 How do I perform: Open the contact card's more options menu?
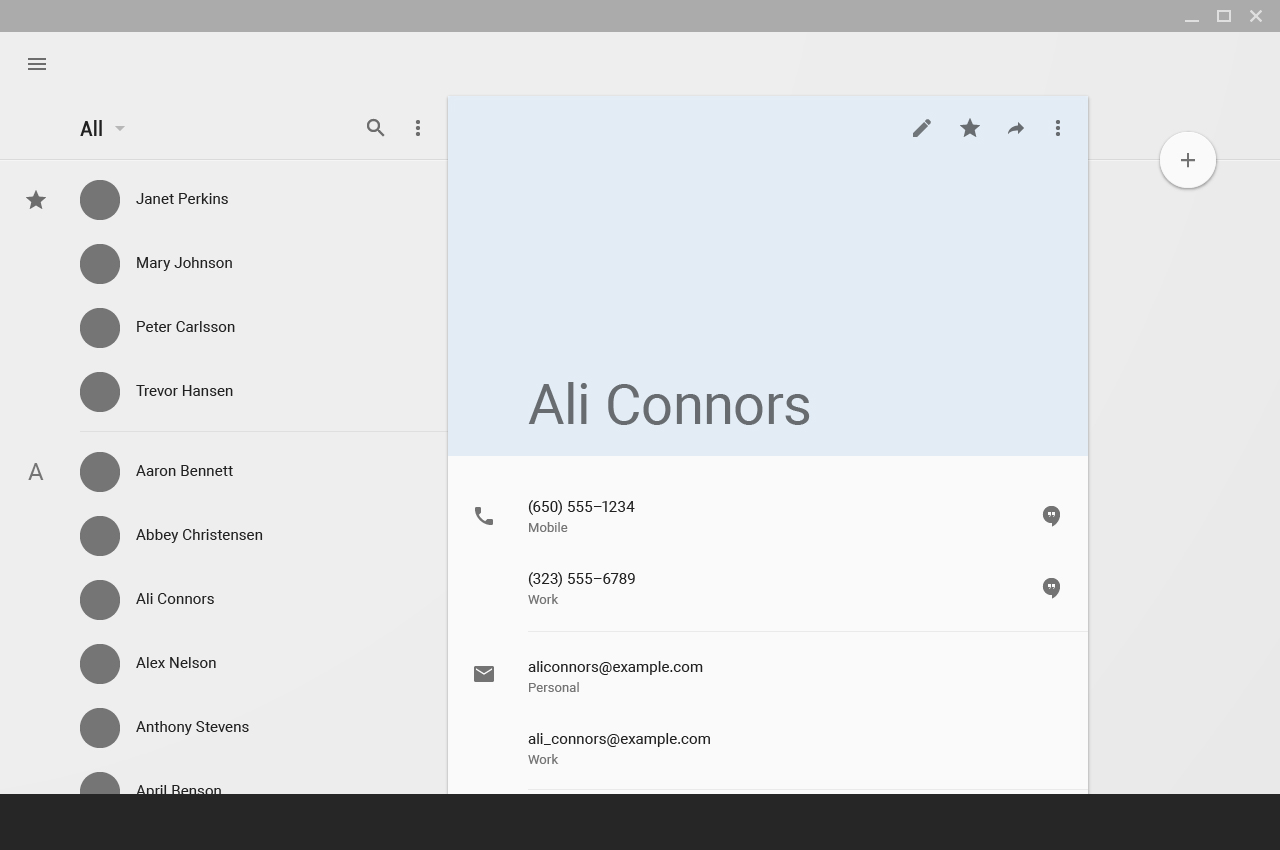(x=1057, y=128)
